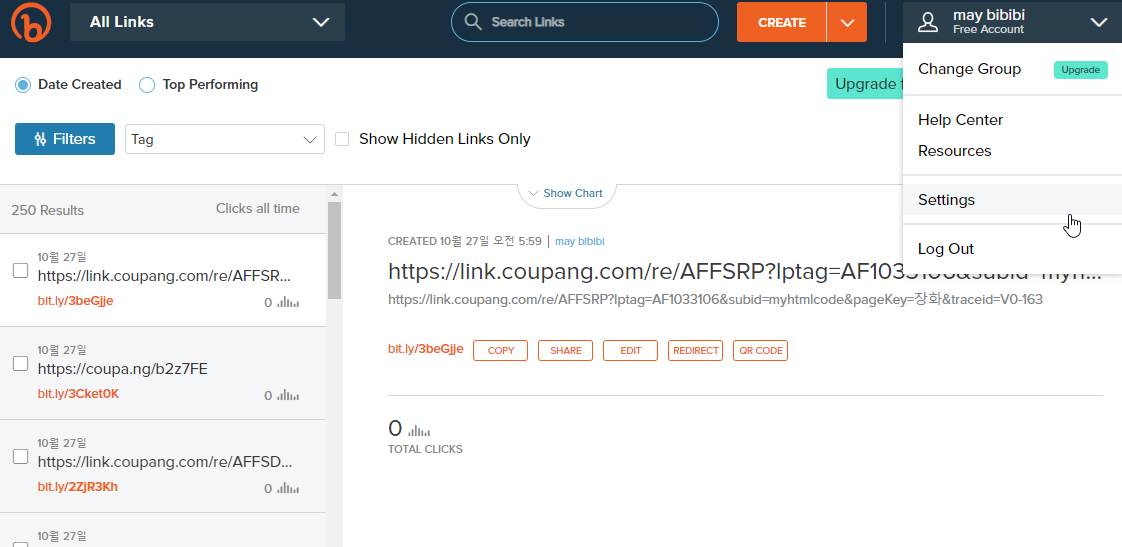Click the Upgrade badge next to Change Group
The image size is (1122, 547).
click(1080, 69)
